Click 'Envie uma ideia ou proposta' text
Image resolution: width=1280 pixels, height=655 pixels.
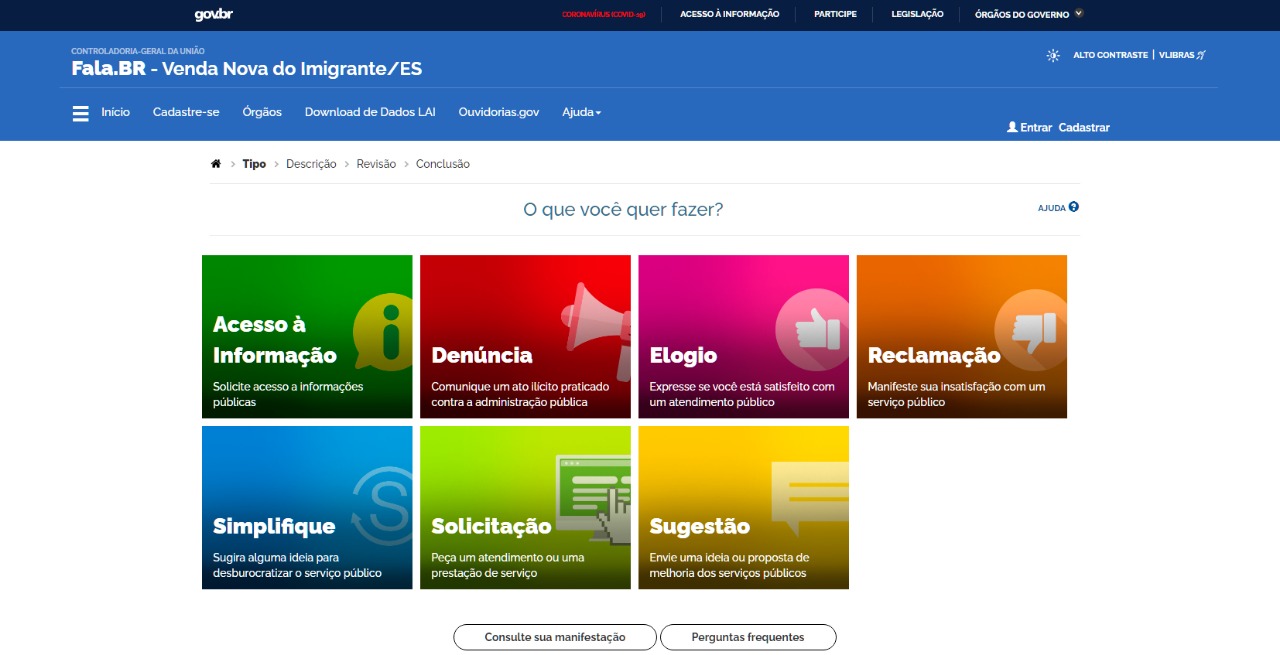tap(729, 565)
